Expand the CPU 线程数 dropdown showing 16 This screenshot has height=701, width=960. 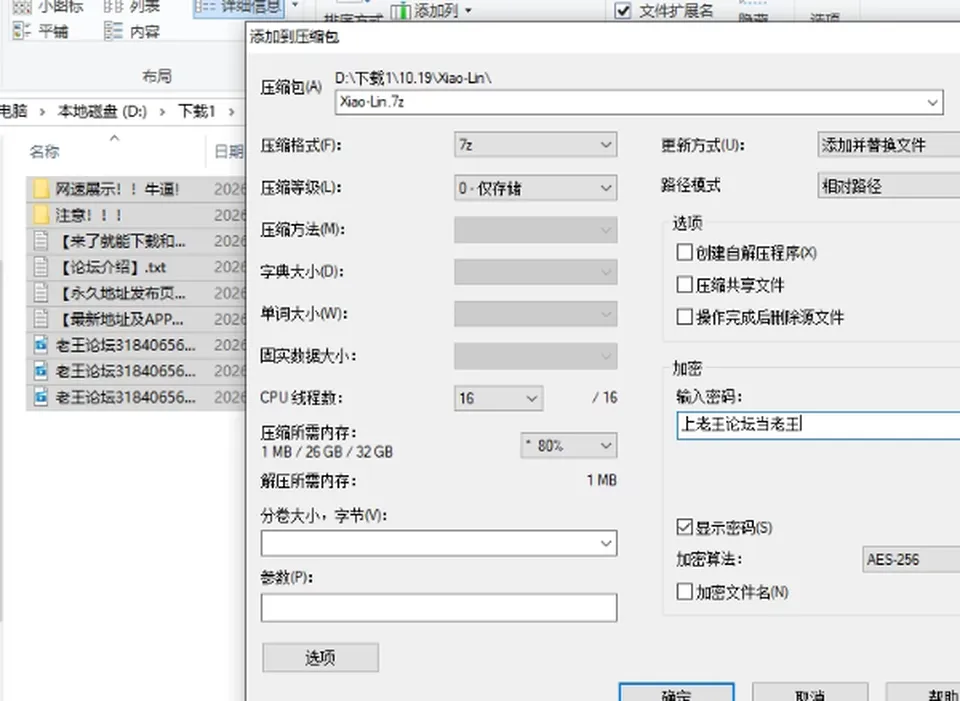click(498, 398)
